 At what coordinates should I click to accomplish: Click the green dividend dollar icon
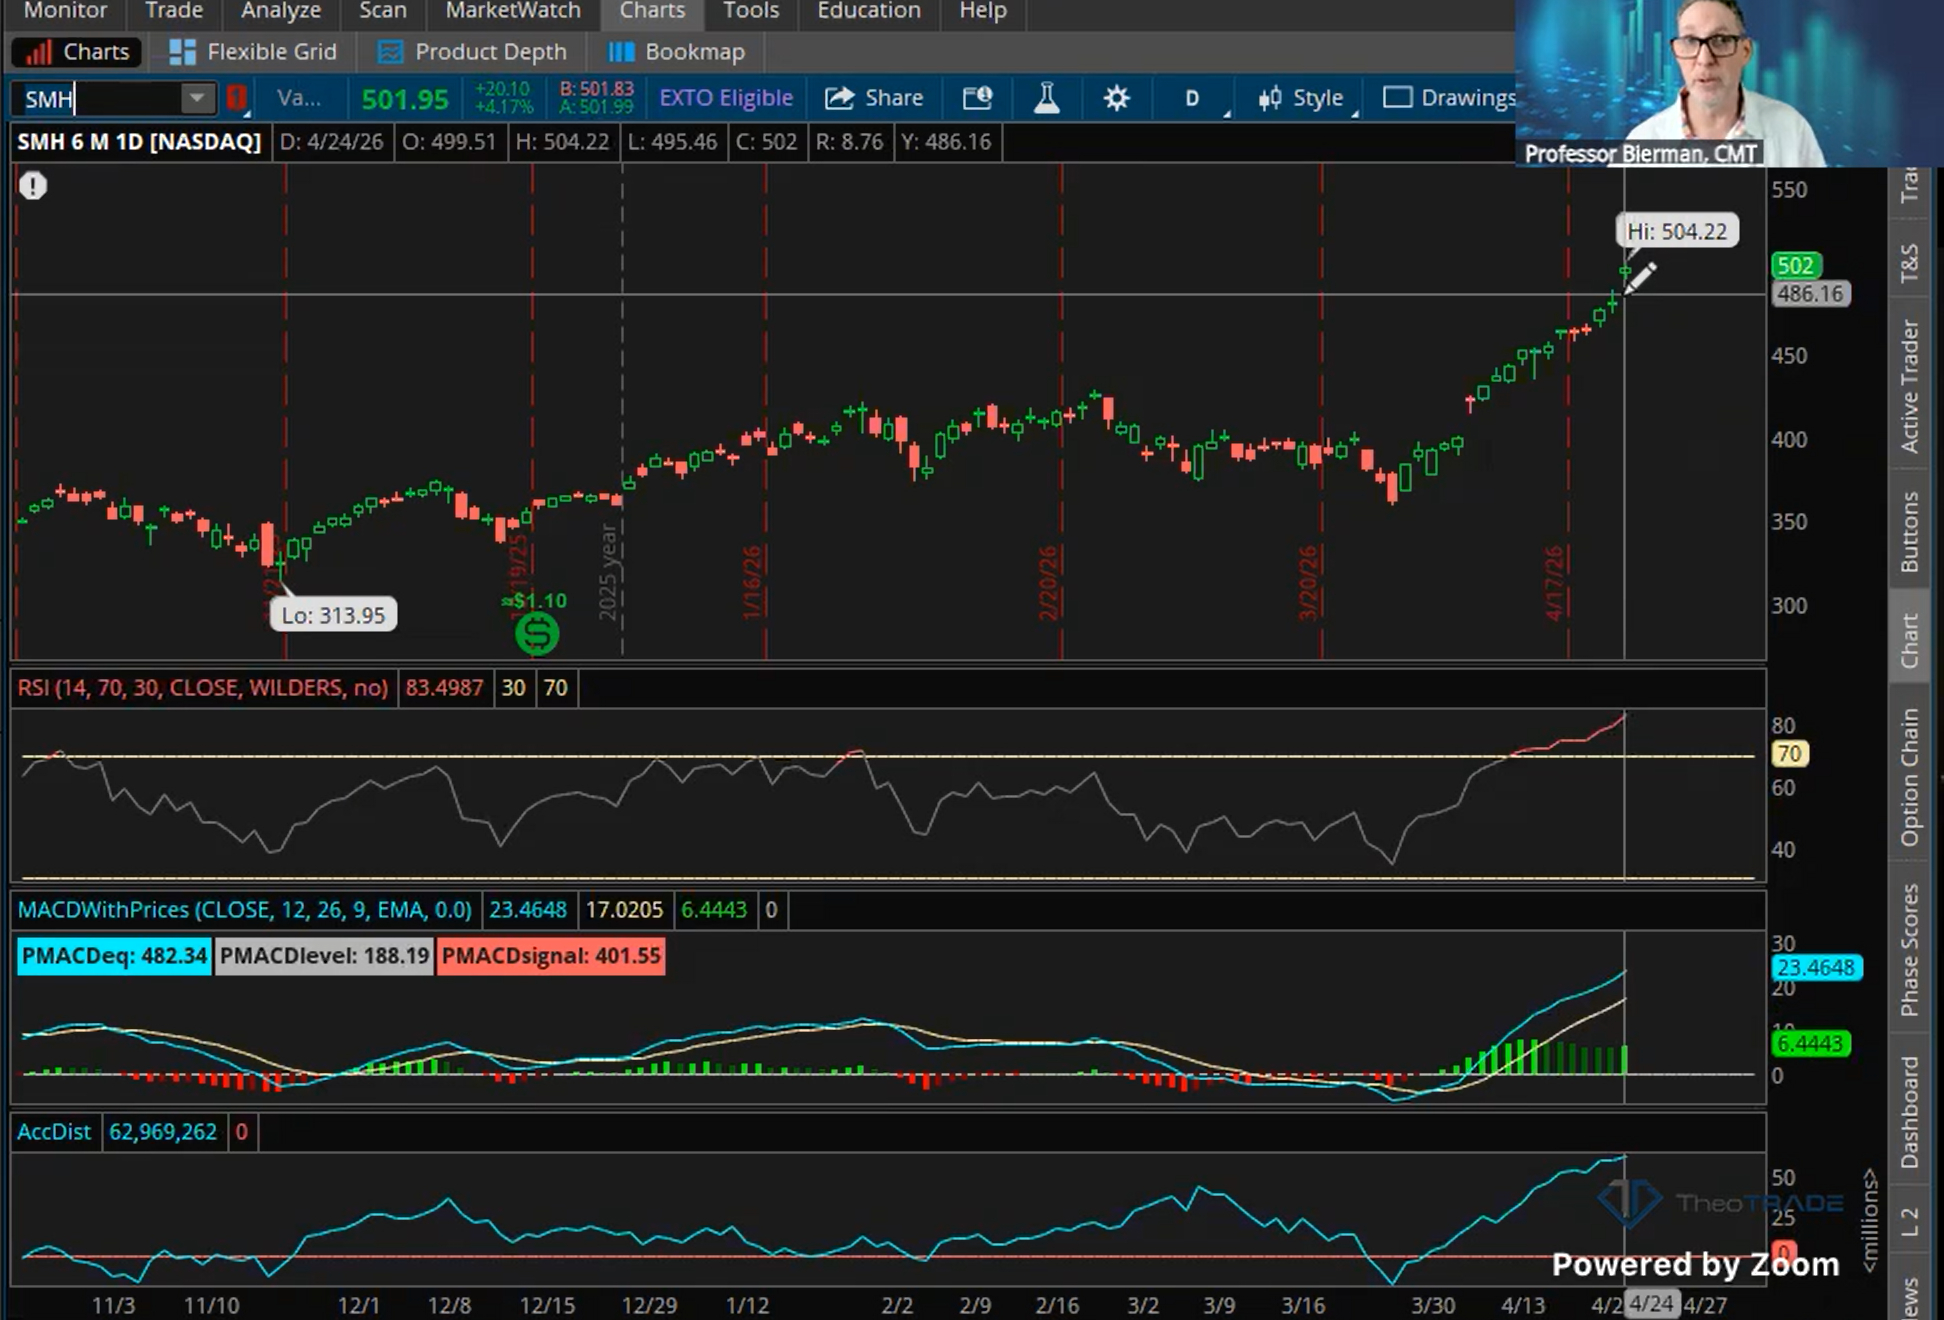pos(537,633)
